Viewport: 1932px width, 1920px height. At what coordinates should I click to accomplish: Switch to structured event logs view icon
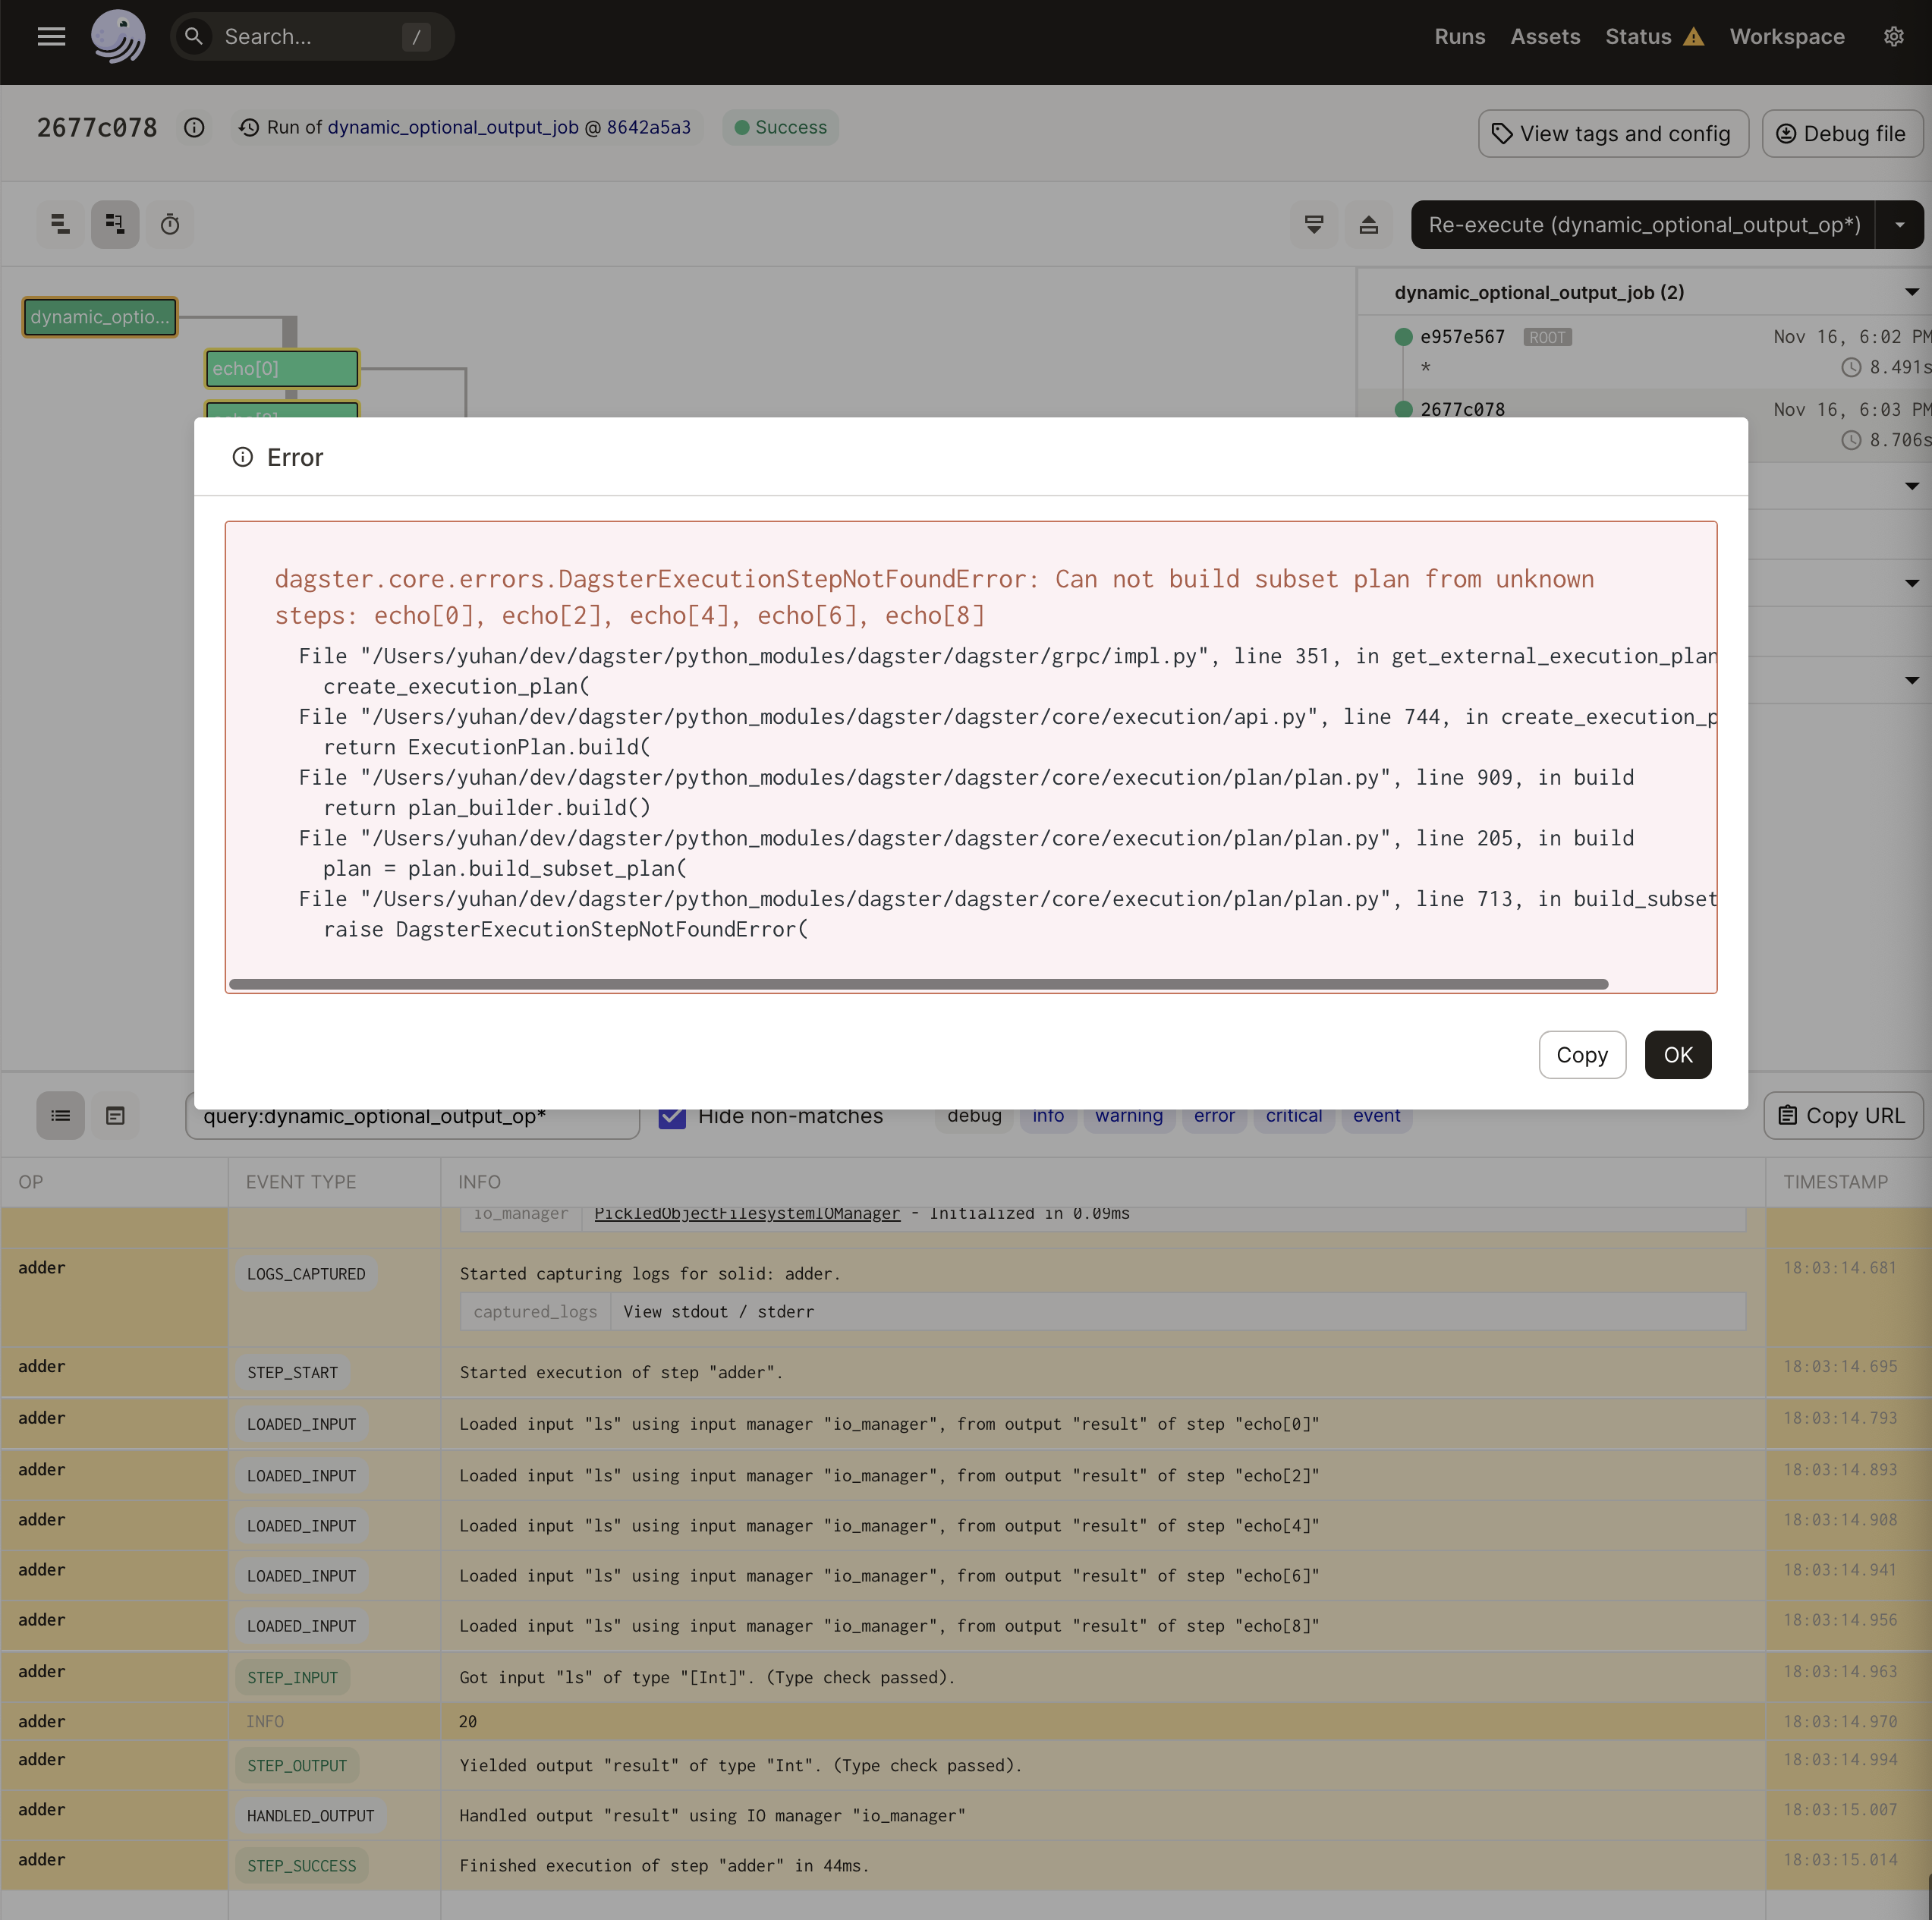tap(60, 1115)
